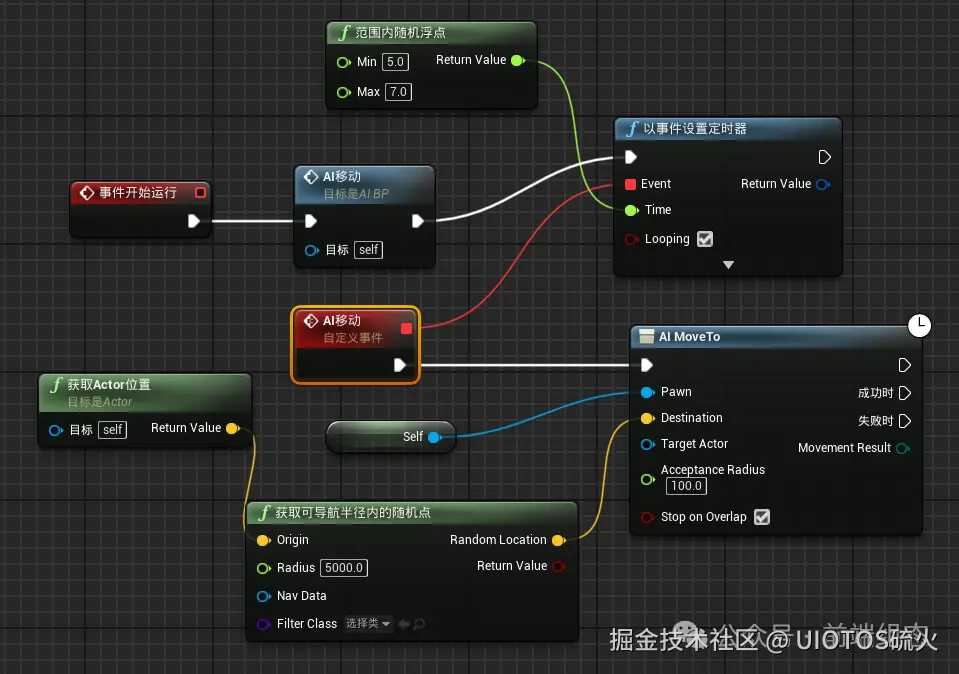Screen dimensions: 959x674
Task: Click the Filter Class use-selected arrow icon
Action: coord(404,624)
